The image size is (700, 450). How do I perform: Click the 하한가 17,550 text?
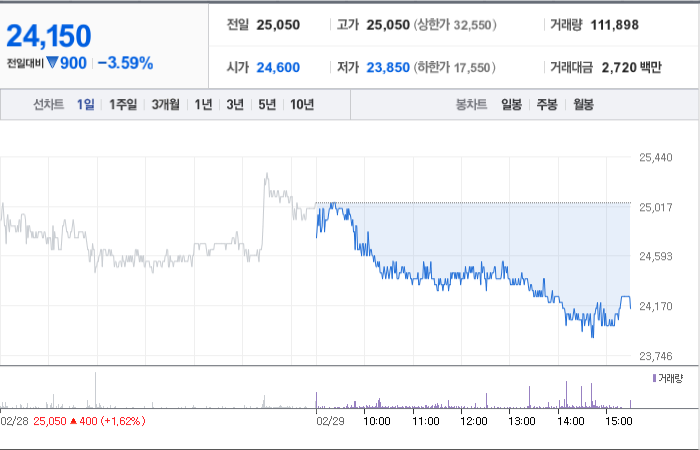tap(454, 67)
